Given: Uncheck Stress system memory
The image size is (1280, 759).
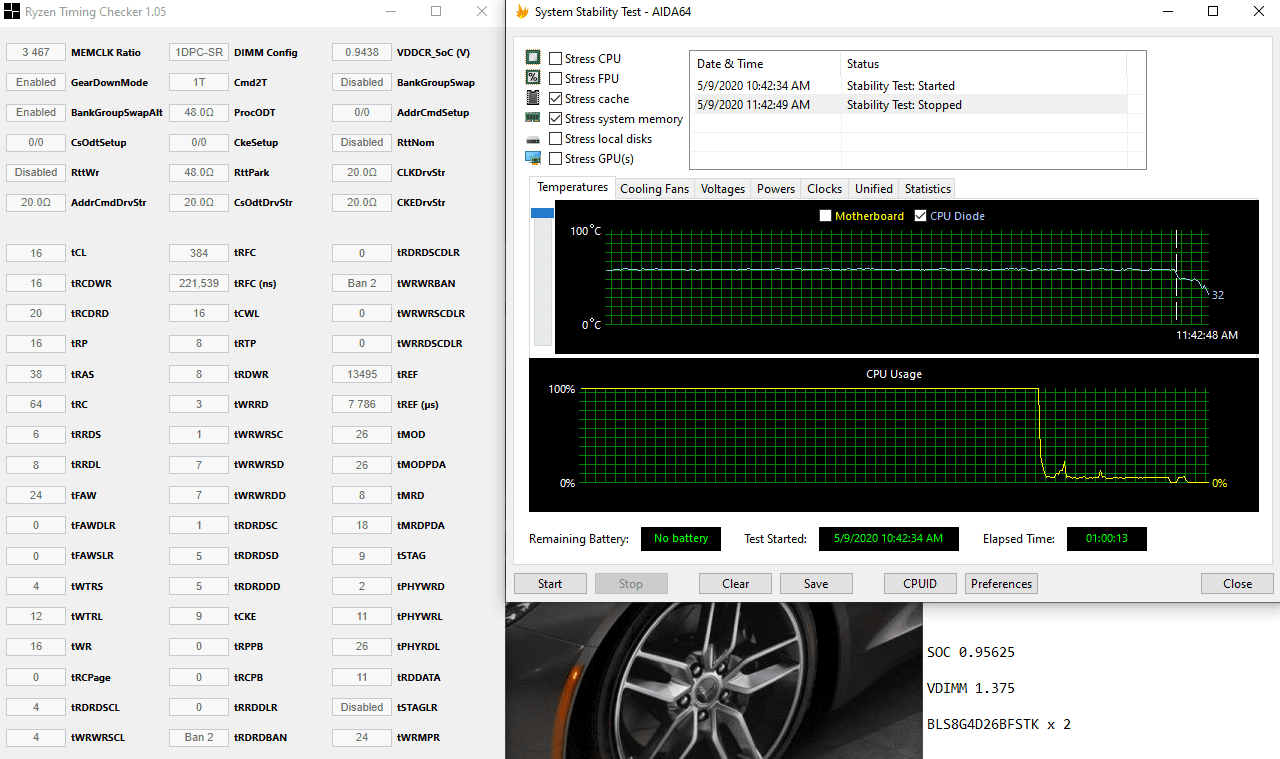Looking at the screenshot, I should pyautogui.click(x=555, y=119).
